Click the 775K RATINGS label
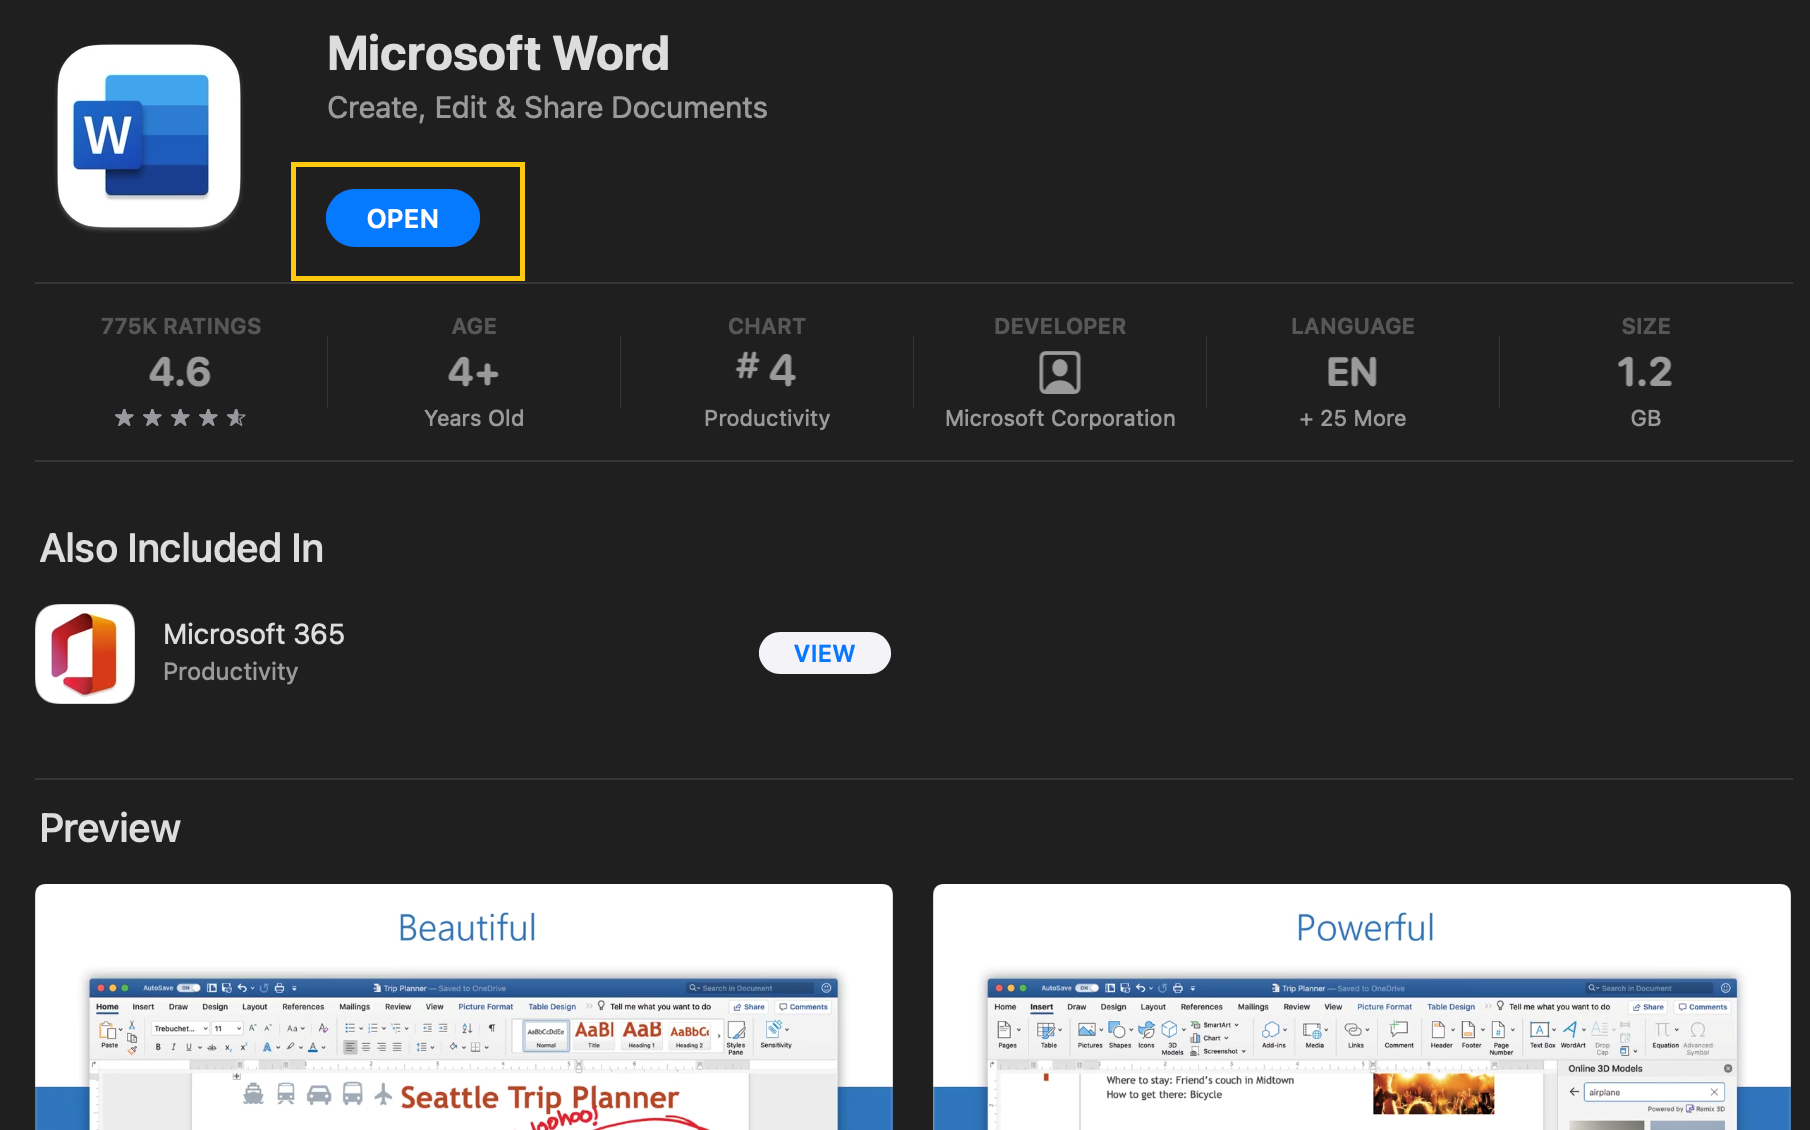The image size is (1810, 1130). pos(181,326)
